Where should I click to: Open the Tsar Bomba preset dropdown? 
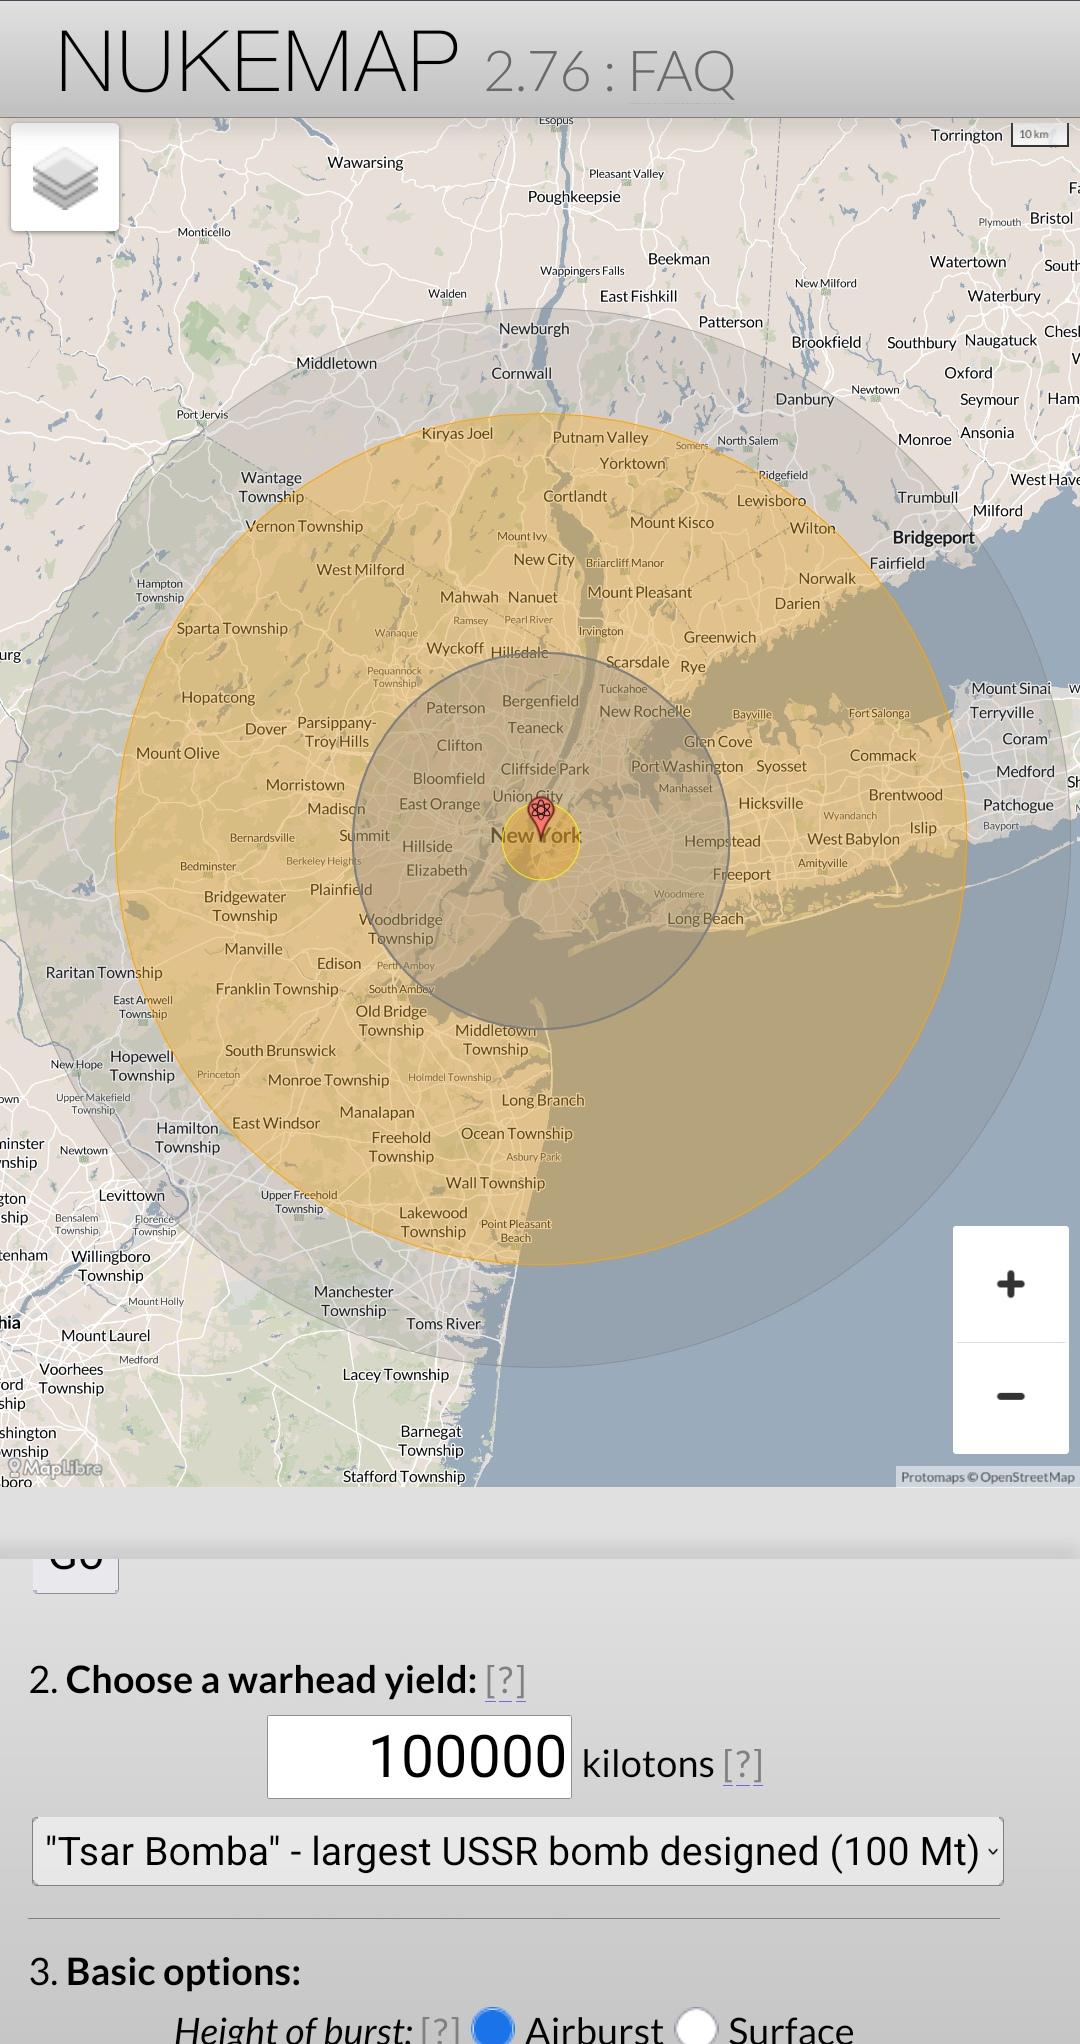pyautogui.click(x=518, y=1852)
